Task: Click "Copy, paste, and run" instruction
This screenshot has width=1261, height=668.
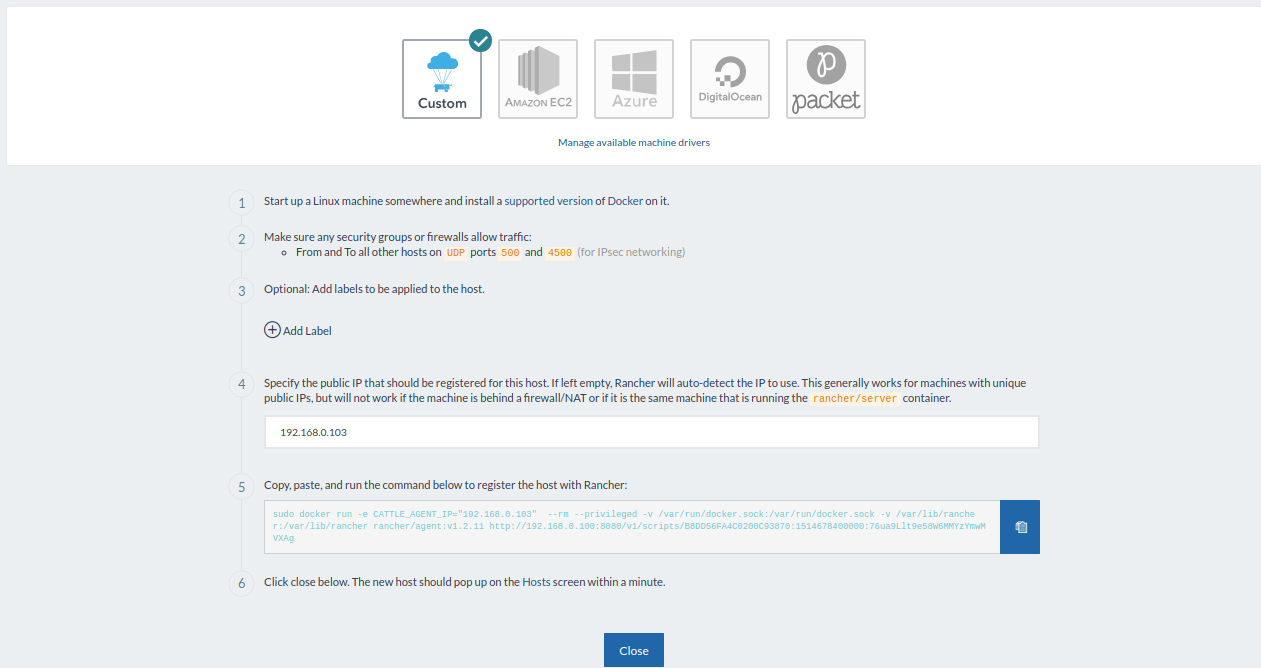Action: click(x=445, y=485)
